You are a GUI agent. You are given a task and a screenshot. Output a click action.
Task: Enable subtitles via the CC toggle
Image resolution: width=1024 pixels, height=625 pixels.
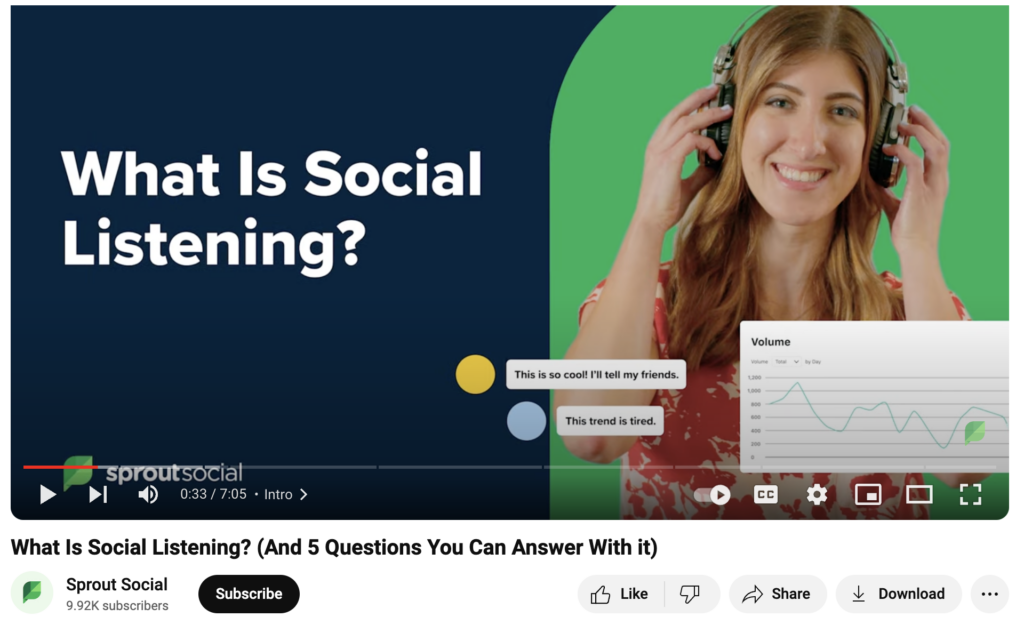pos(765,494)
